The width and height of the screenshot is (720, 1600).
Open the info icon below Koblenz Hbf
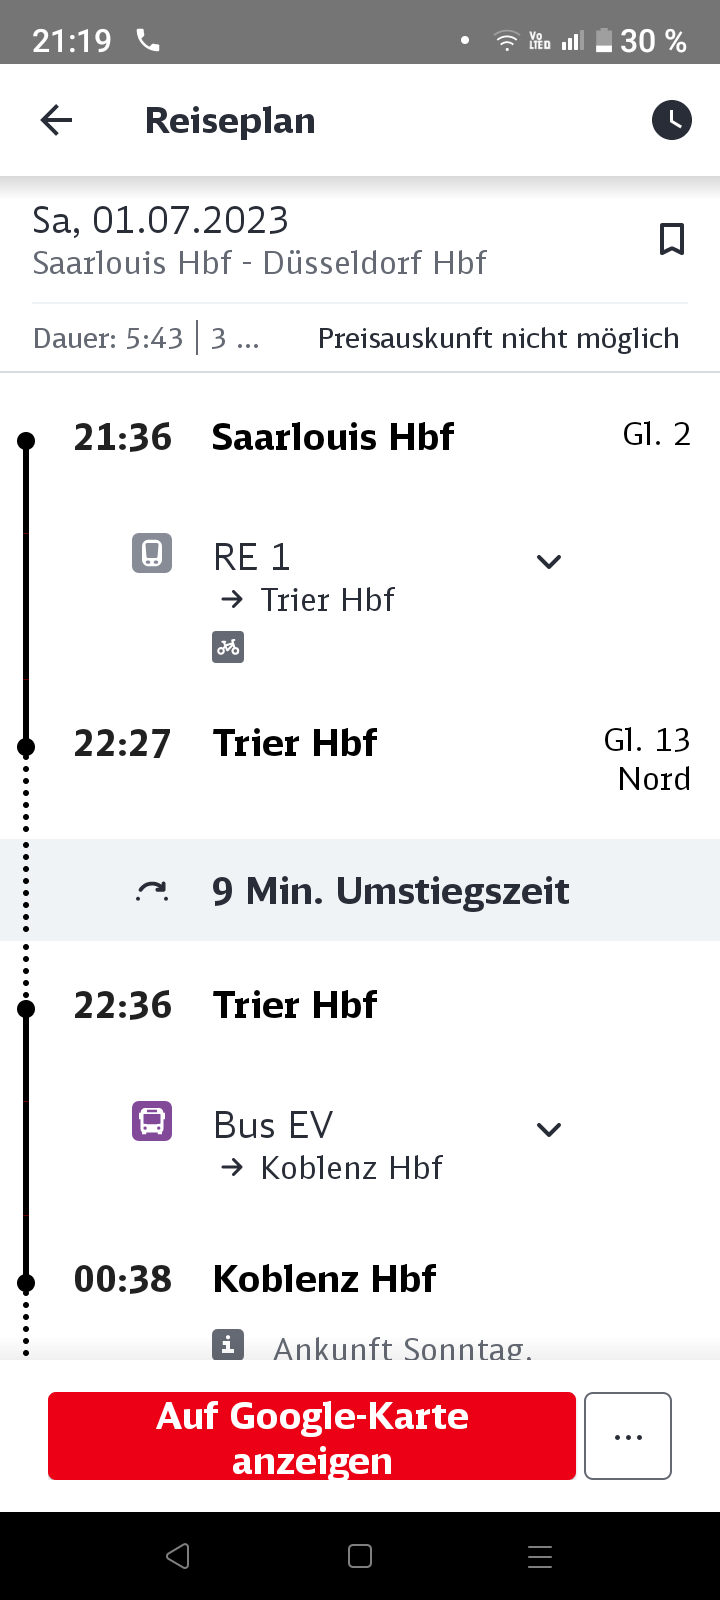(229, 1345)
